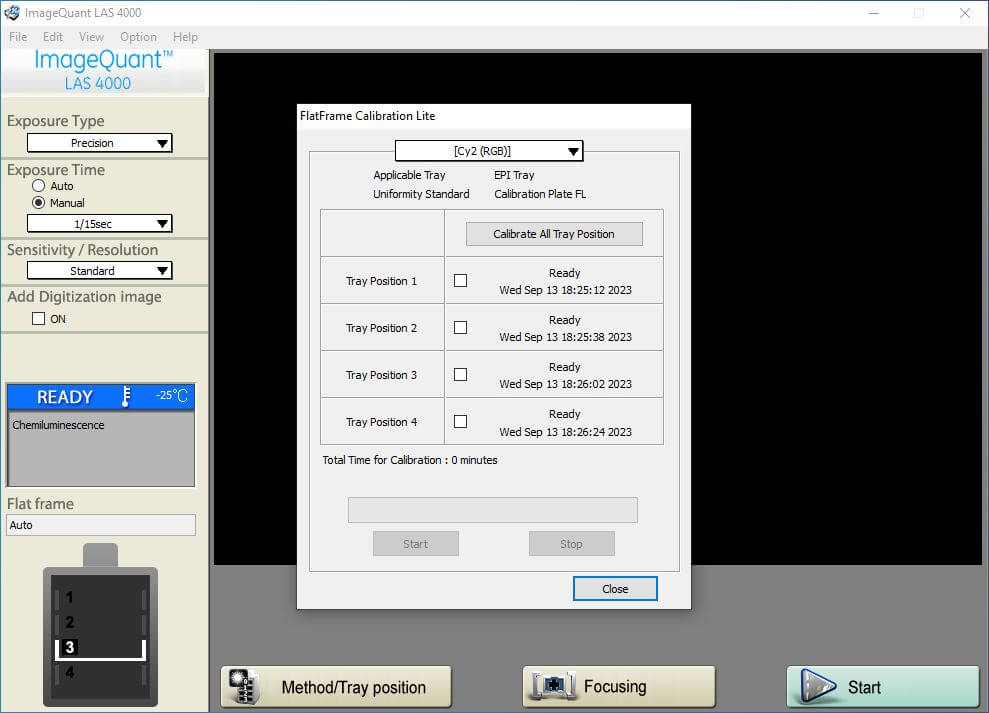Click the blue Start arrow icon

[x=818, y=687]
